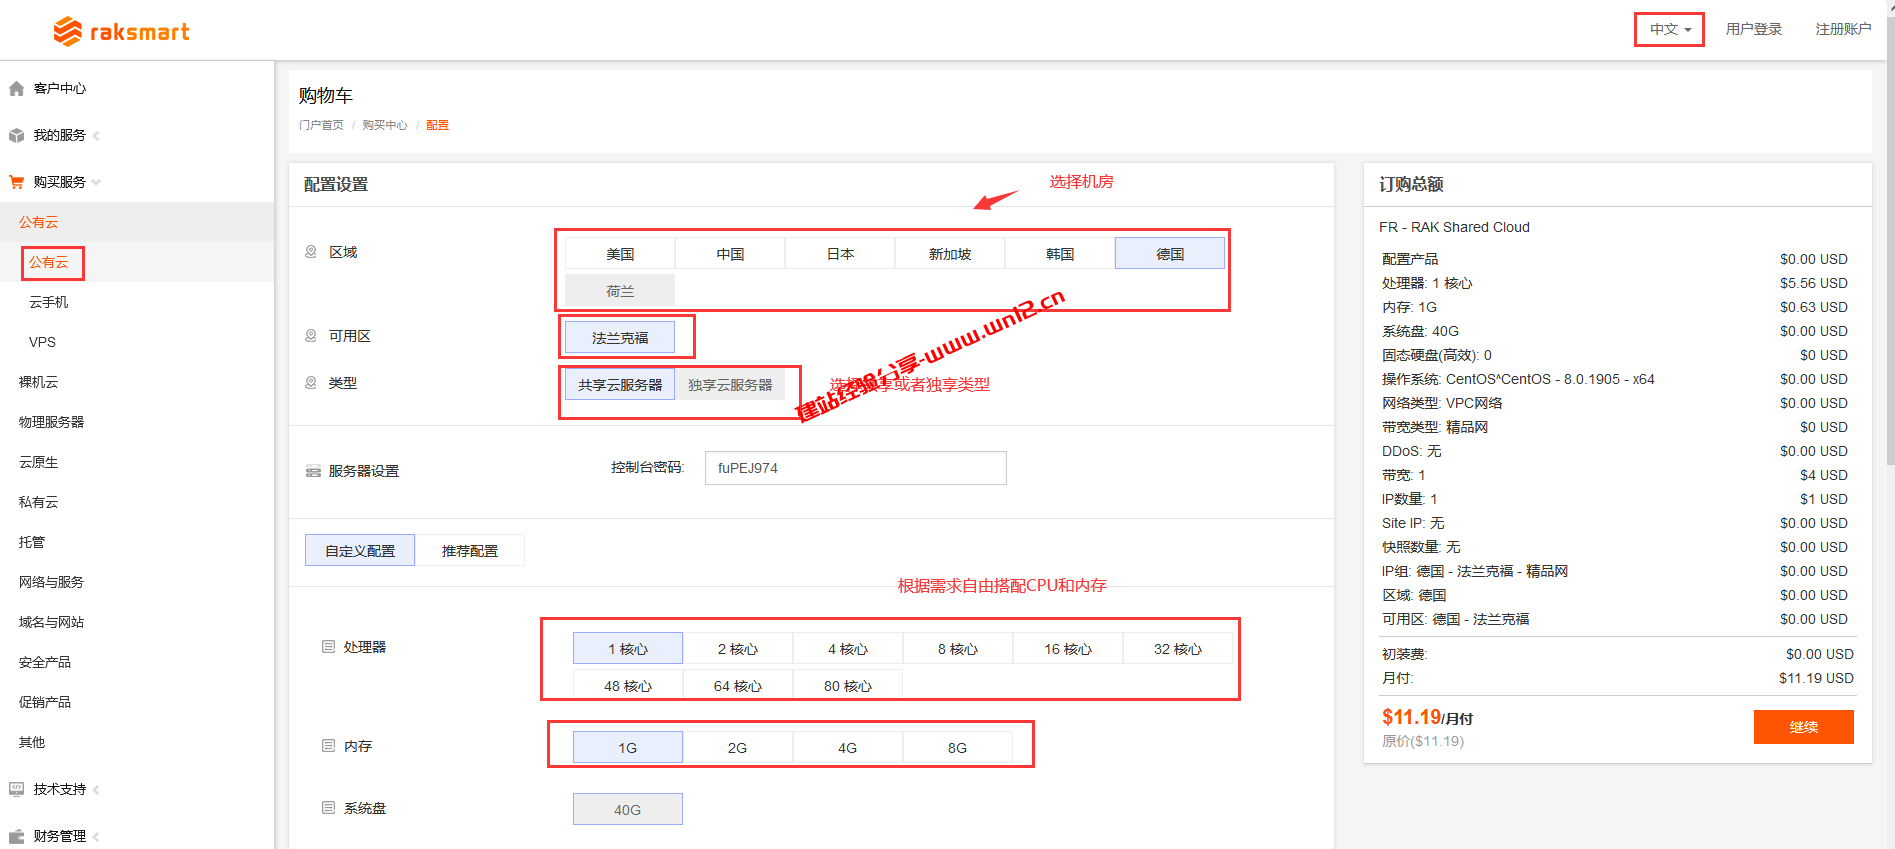1895x849 pixels.
Task: Select 4 核心 processor
Action: (848, 649)
